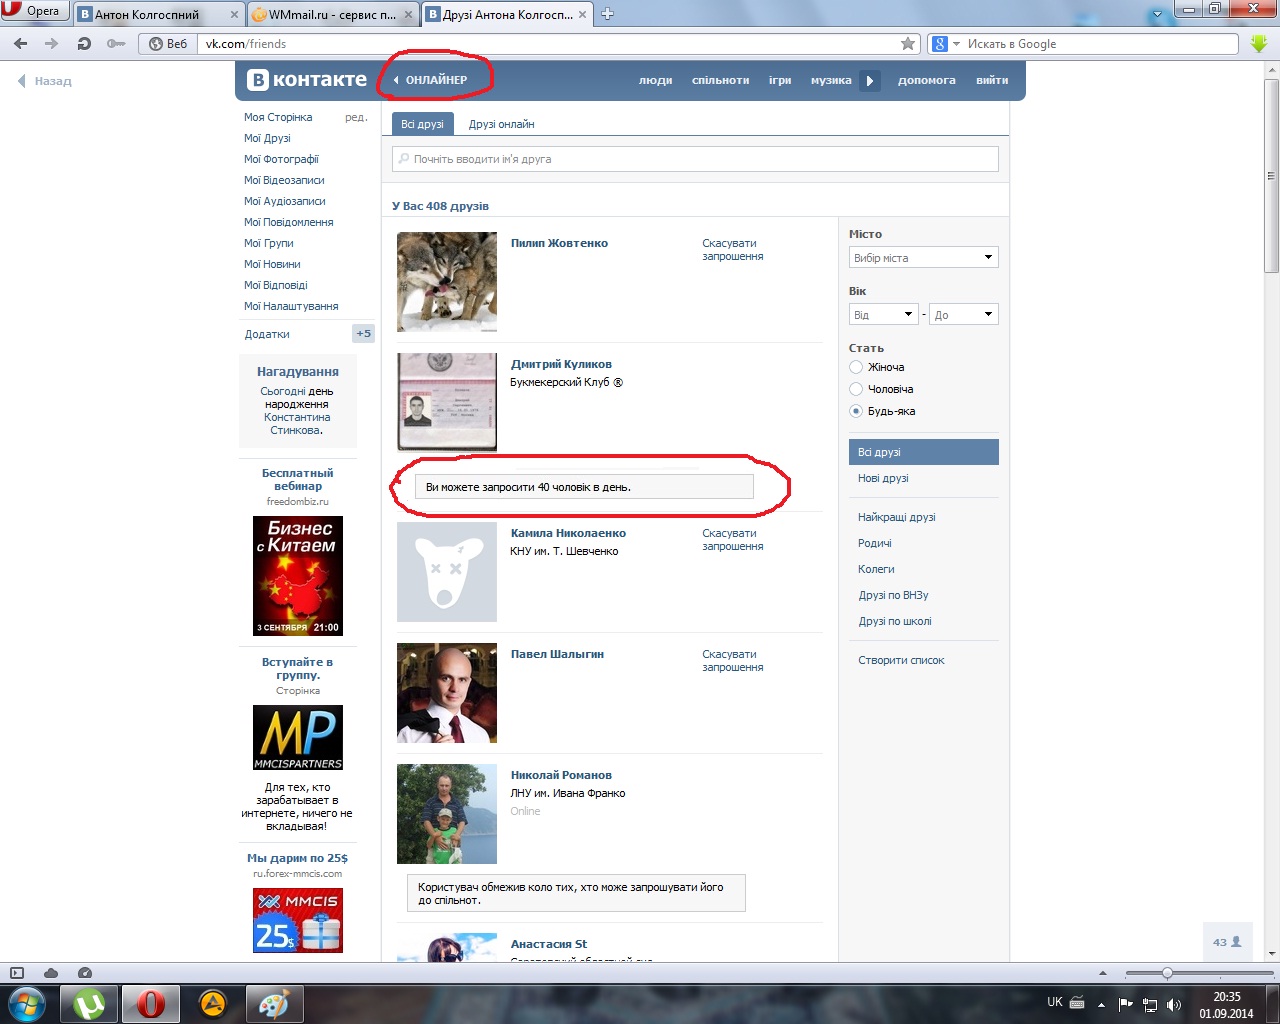
Task: Select the Друзі онлайн tab
Action: coord(502,124)
